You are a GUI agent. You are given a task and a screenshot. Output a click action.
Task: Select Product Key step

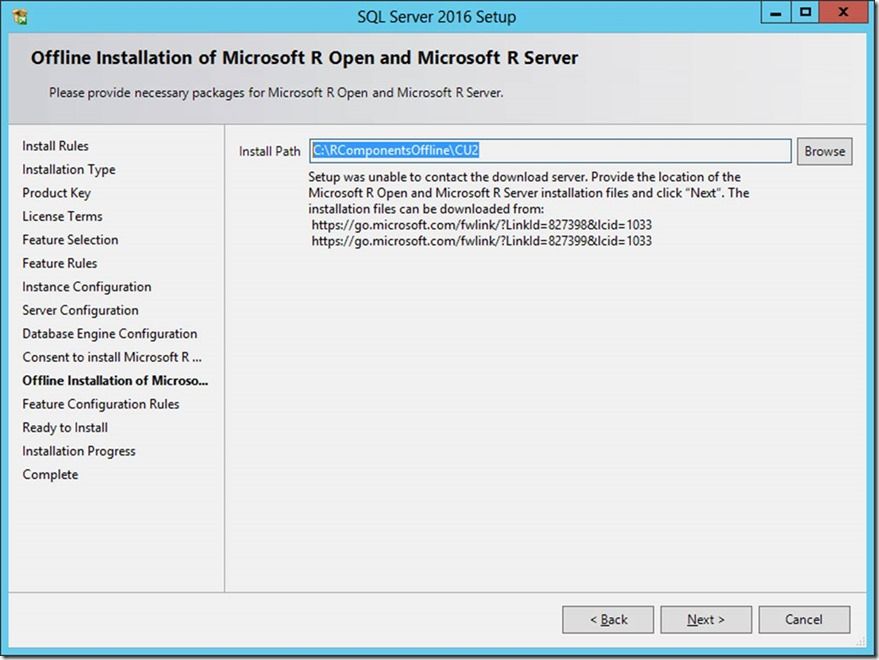click(x=57, y=193)
